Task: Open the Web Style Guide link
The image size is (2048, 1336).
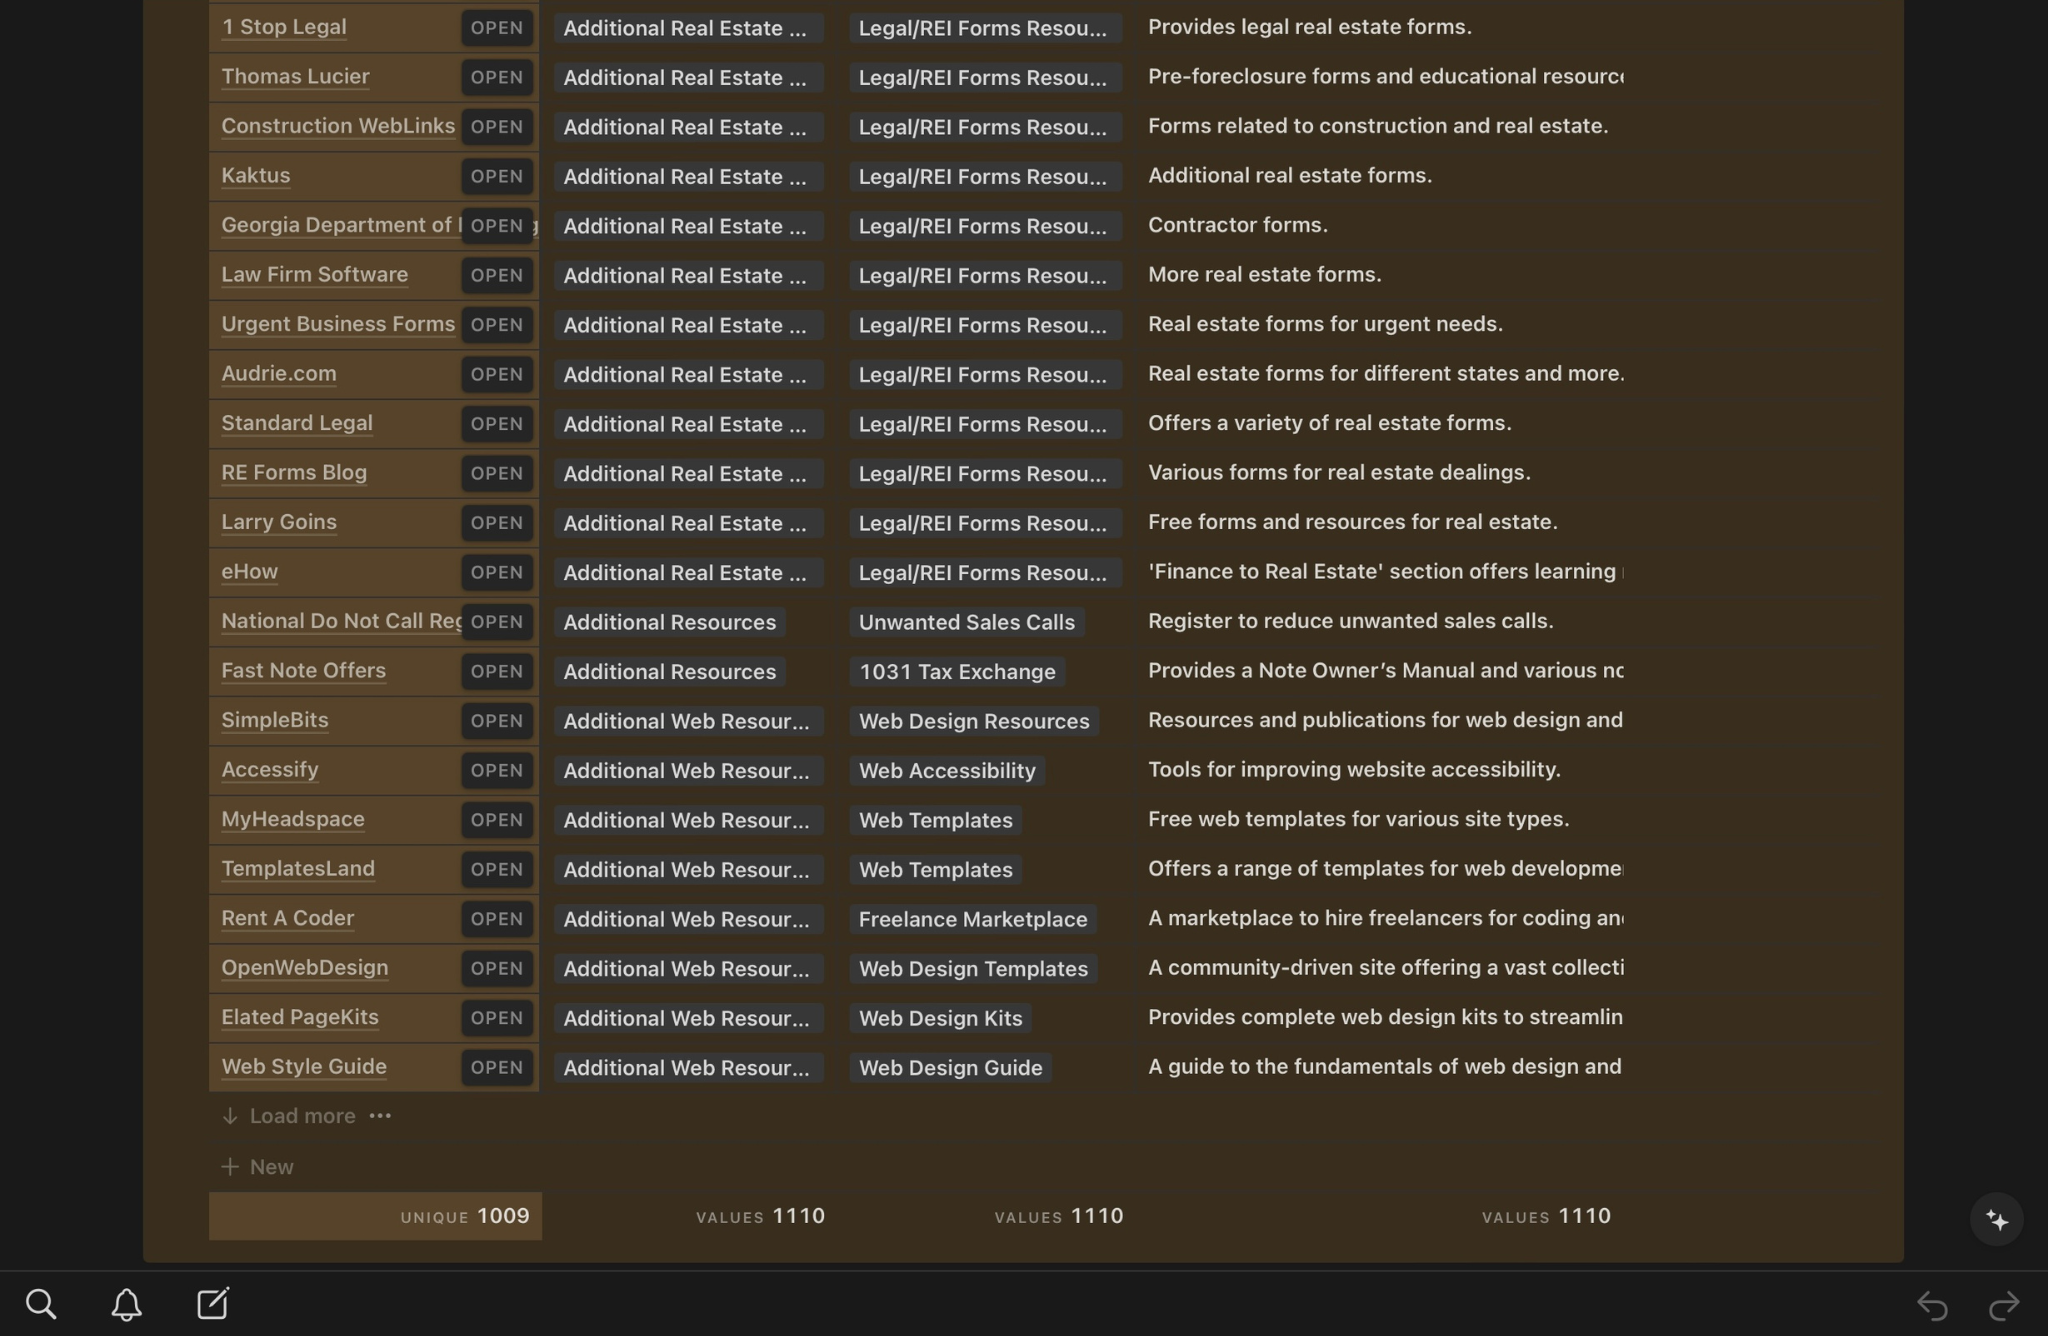Action: (303, 1067)
